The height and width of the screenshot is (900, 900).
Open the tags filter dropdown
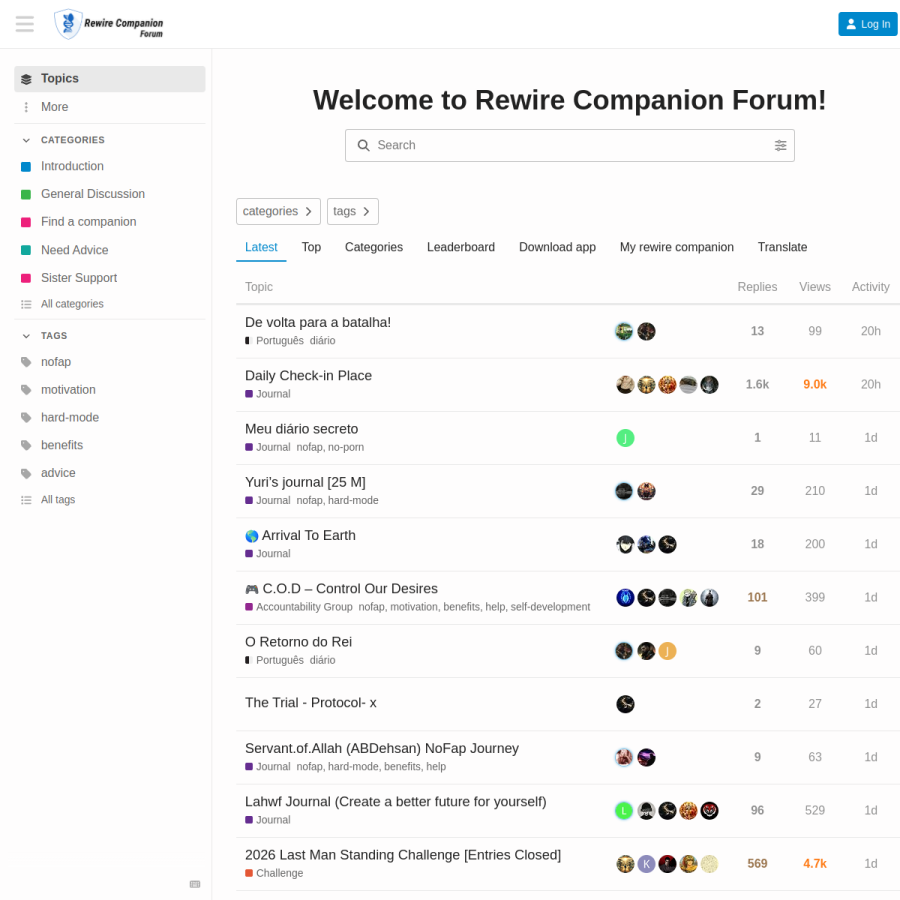click(x=352, y=211)
